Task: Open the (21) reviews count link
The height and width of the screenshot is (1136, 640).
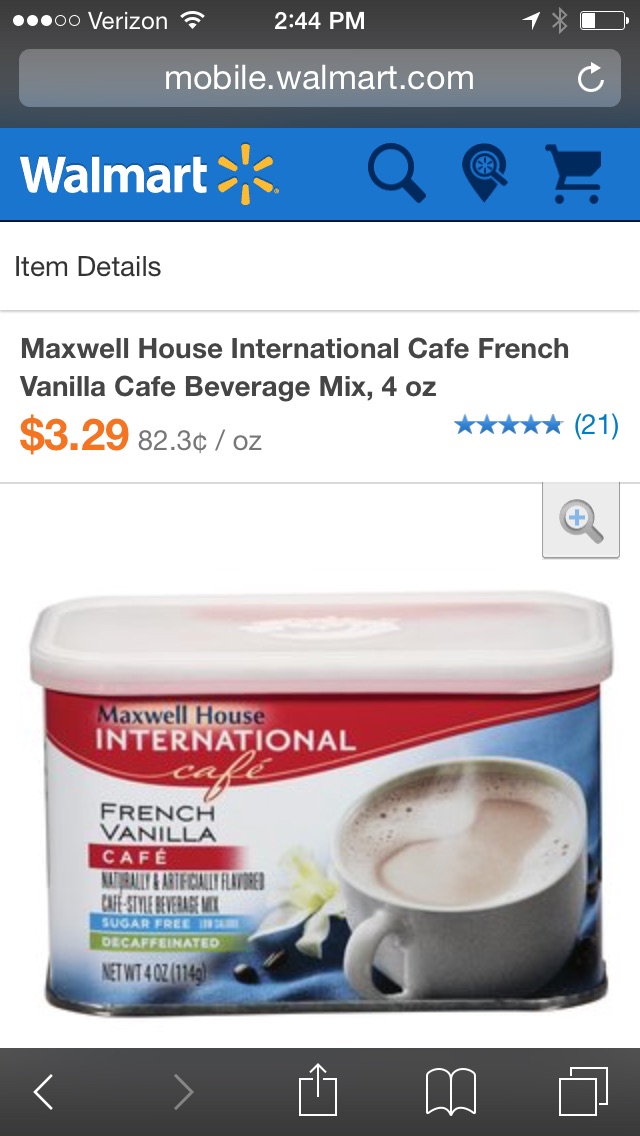Action: tap(596, 425)
